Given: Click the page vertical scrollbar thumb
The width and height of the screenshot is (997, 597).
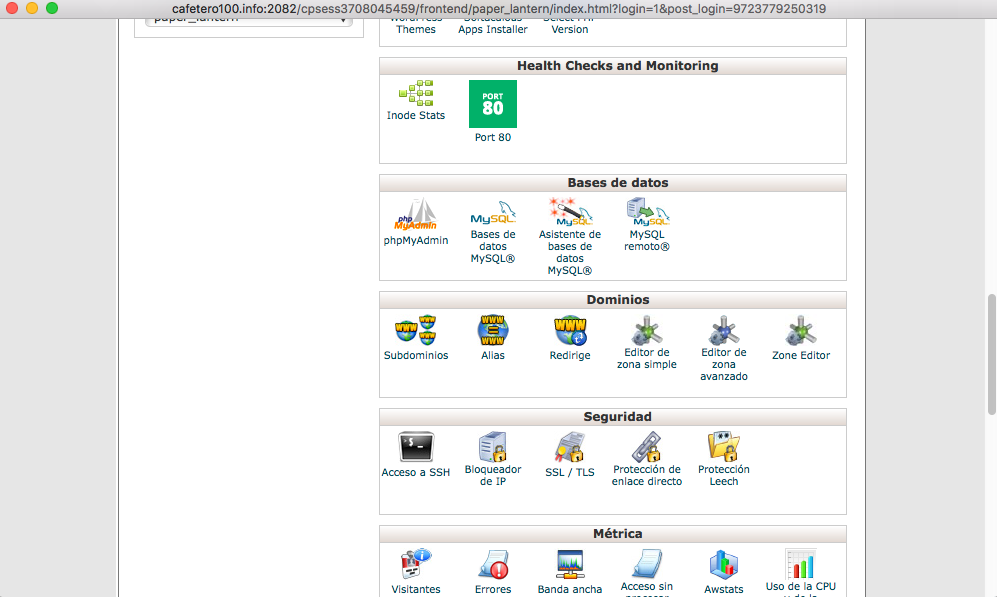Looking at the screenshot, I should tap(991, 354).
